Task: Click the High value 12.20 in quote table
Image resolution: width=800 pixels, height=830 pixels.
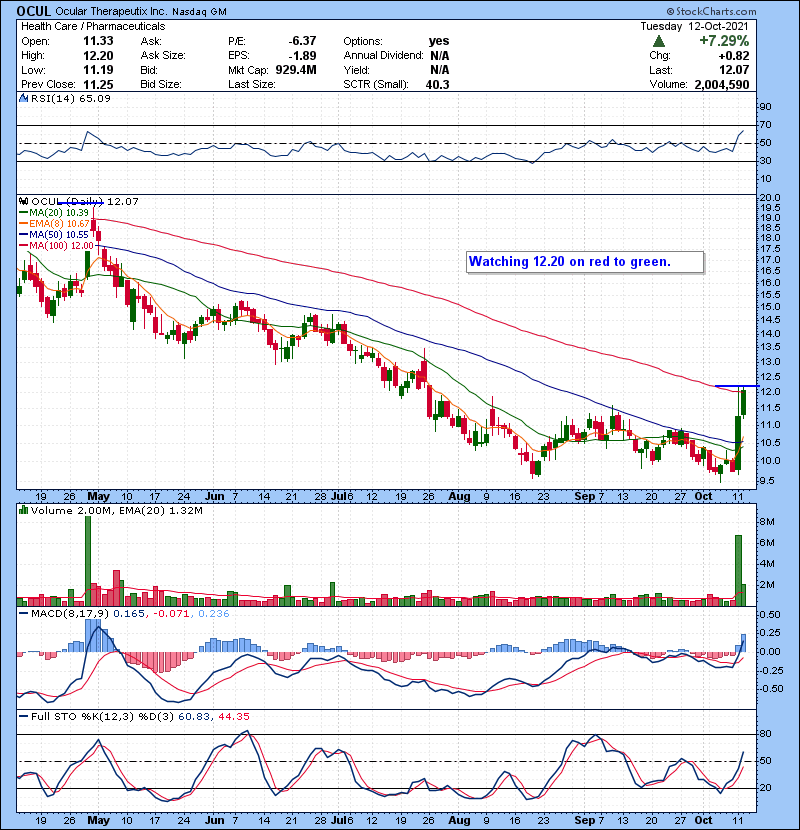Action: [98, 56]
